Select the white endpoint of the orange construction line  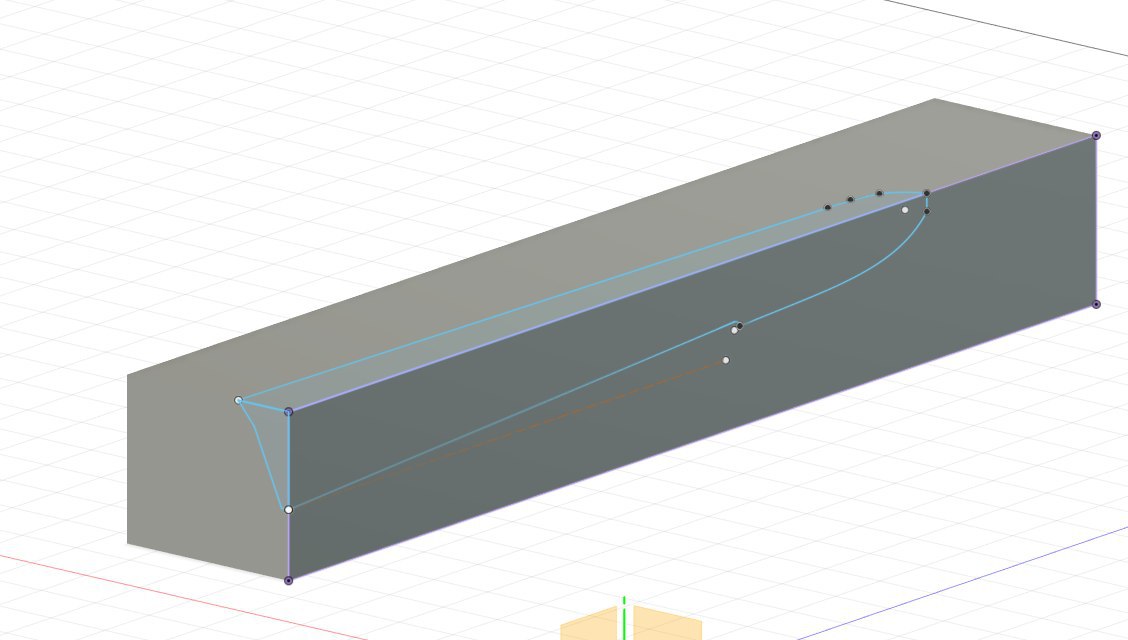pos(726,360)
